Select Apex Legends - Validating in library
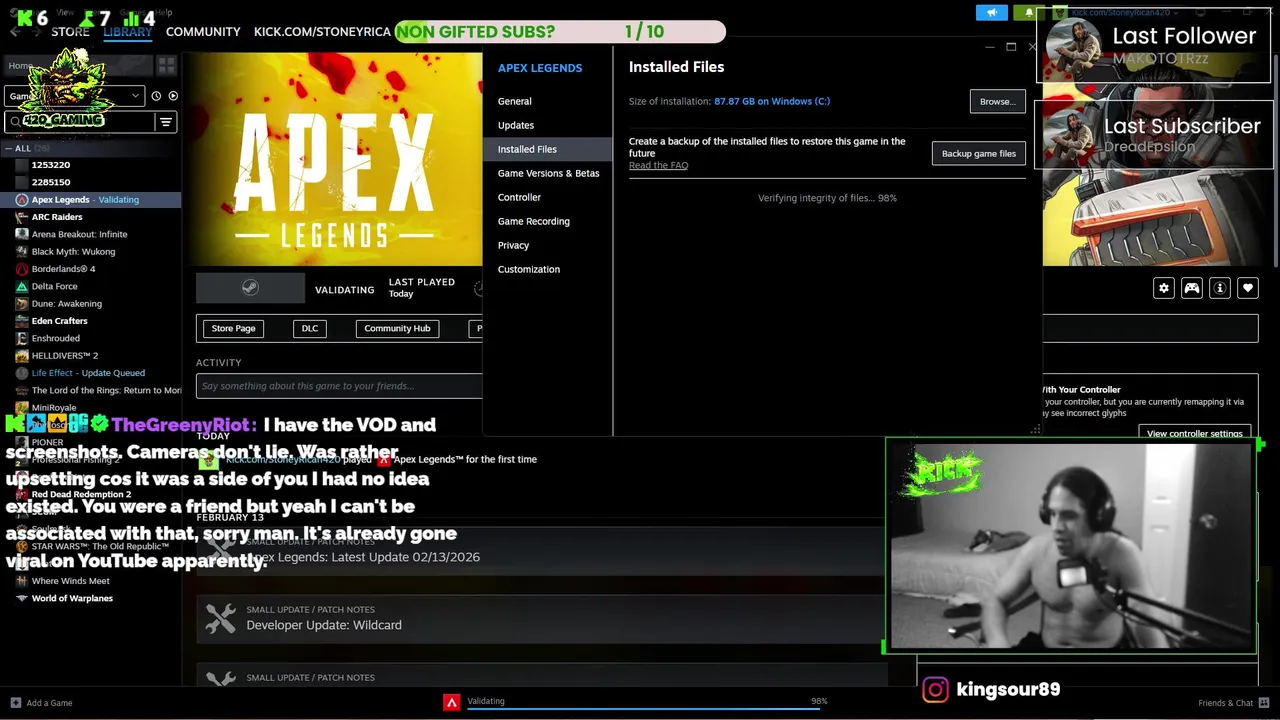 pyautogui.click(x=91, y=200)
